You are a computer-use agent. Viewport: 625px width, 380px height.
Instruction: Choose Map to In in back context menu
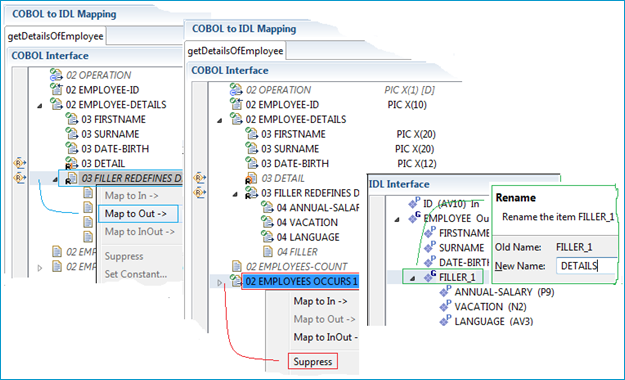tap(132, 195)
